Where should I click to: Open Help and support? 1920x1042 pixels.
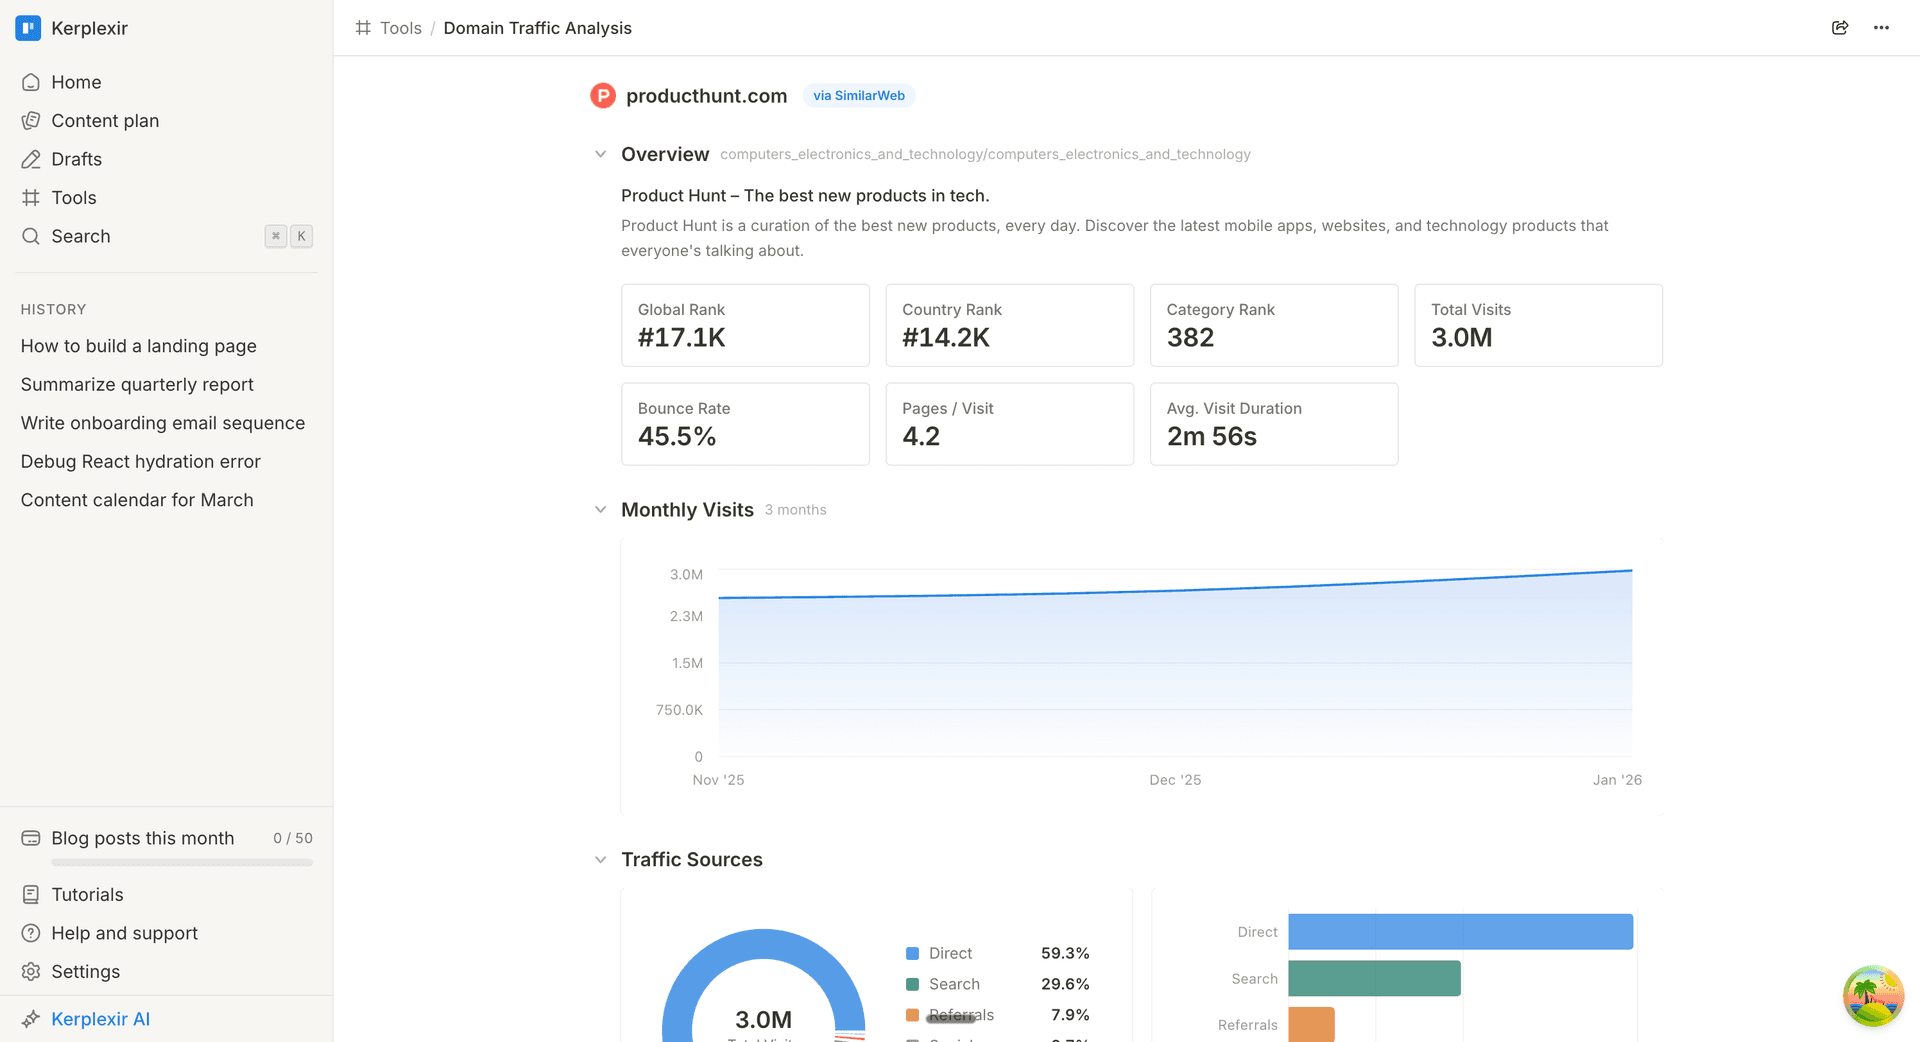tap(124, 934)
